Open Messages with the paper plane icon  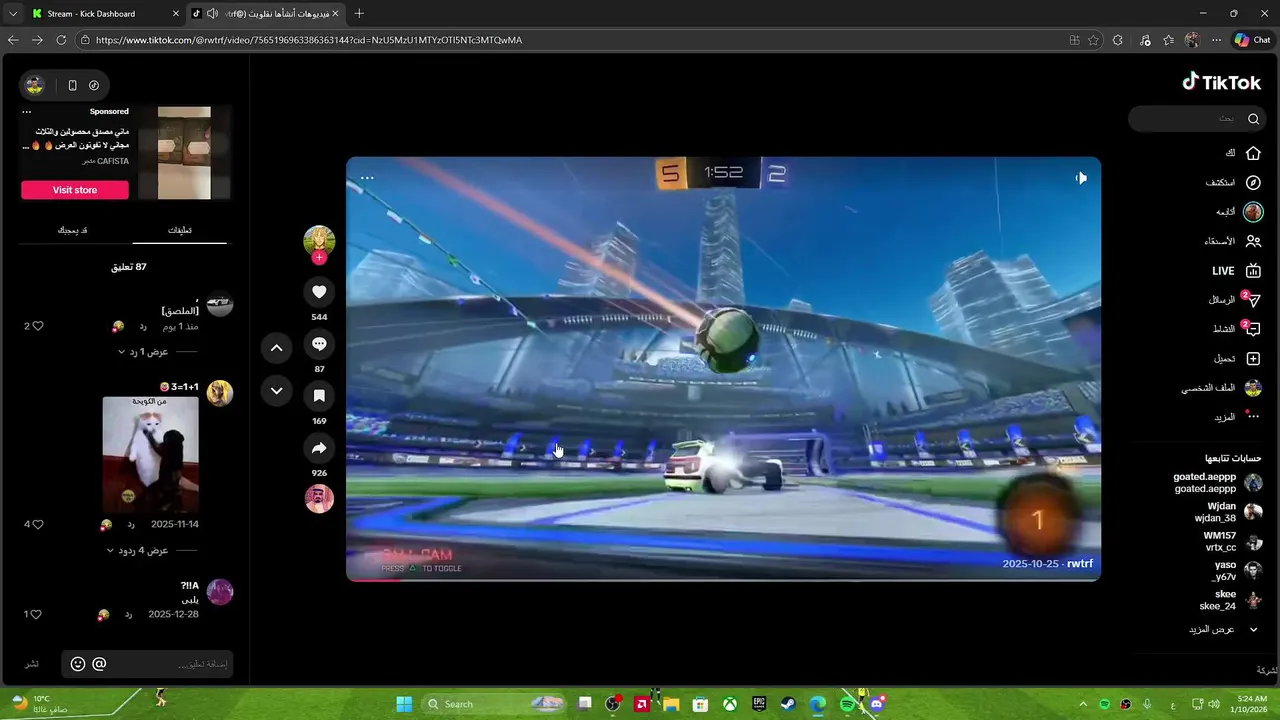pos(1253,300)
